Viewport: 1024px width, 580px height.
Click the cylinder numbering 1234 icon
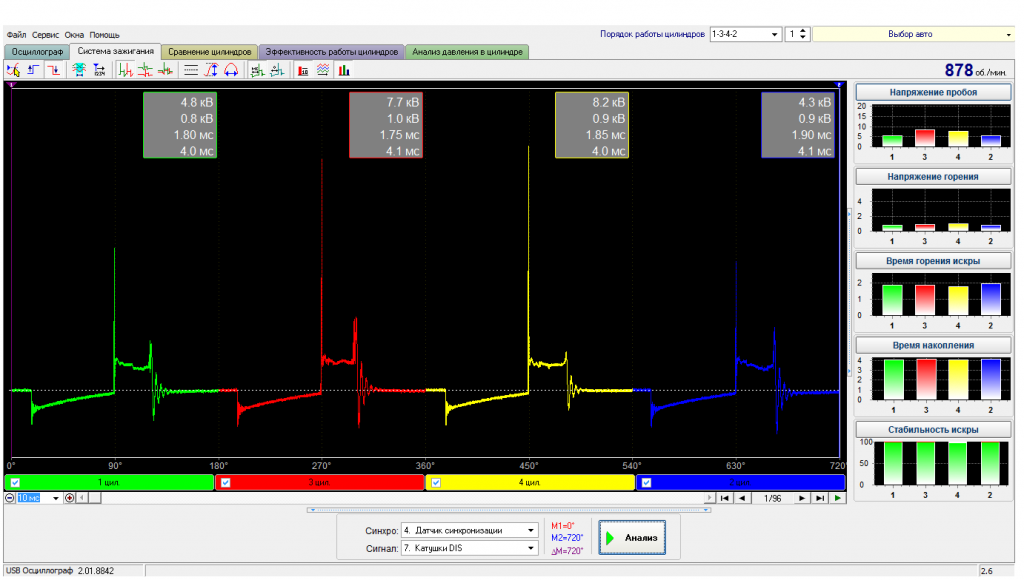pyautogui.click(x=99, y=70)
